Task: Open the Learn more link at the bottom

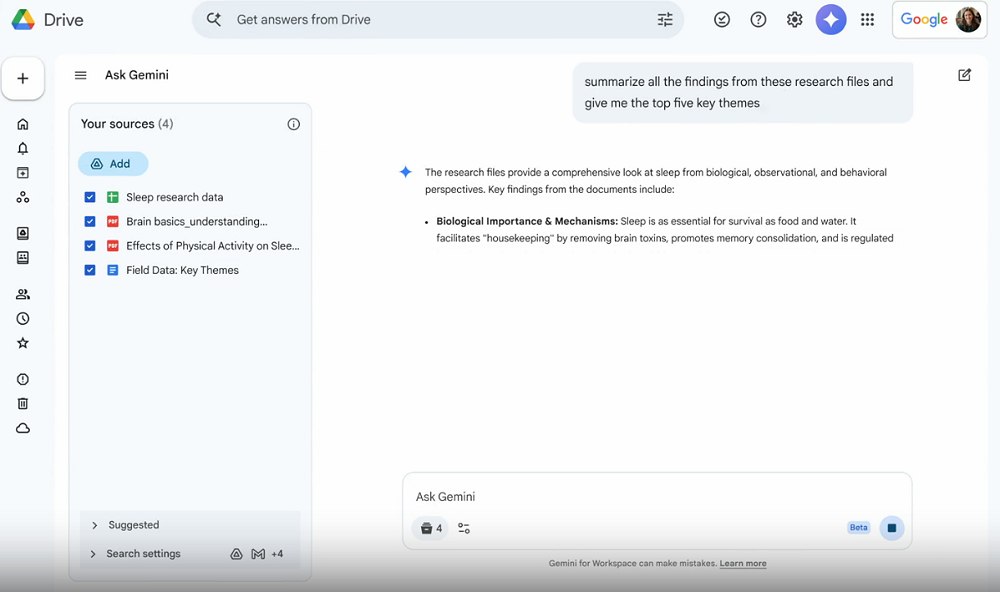Action: click(x=743, y=563)
